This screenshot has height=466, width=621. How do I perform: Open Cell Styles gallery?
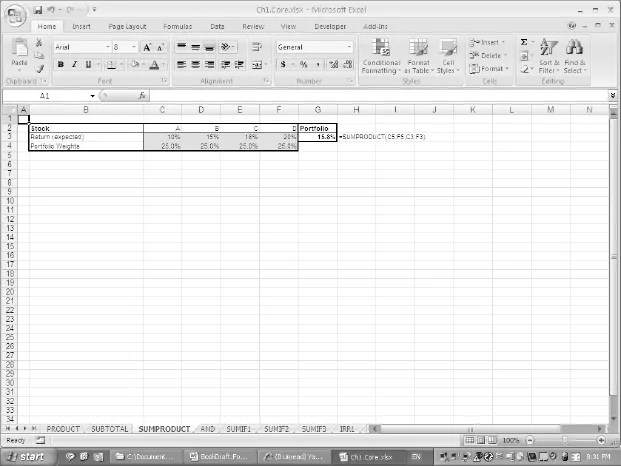[x=448, y=58]
